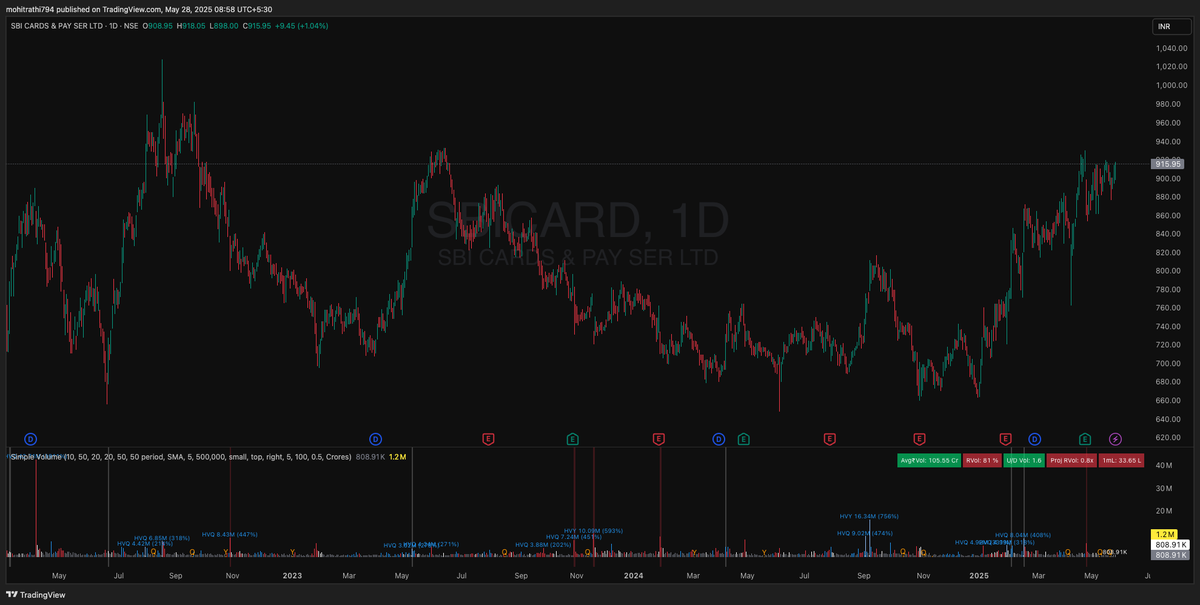Click the dividend marker after Mar 2024

pos(719,439)
